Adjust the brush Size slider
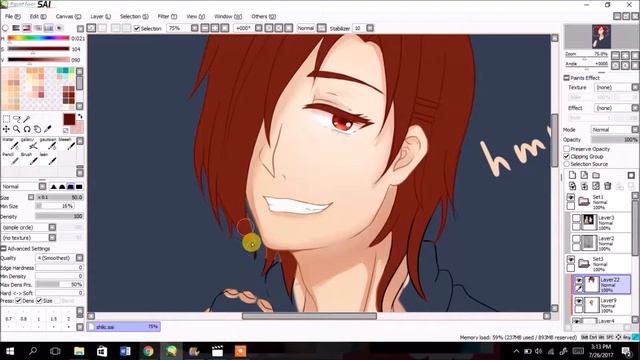The width and height of the screenshot is (640, 360). (x=59, y=197)
